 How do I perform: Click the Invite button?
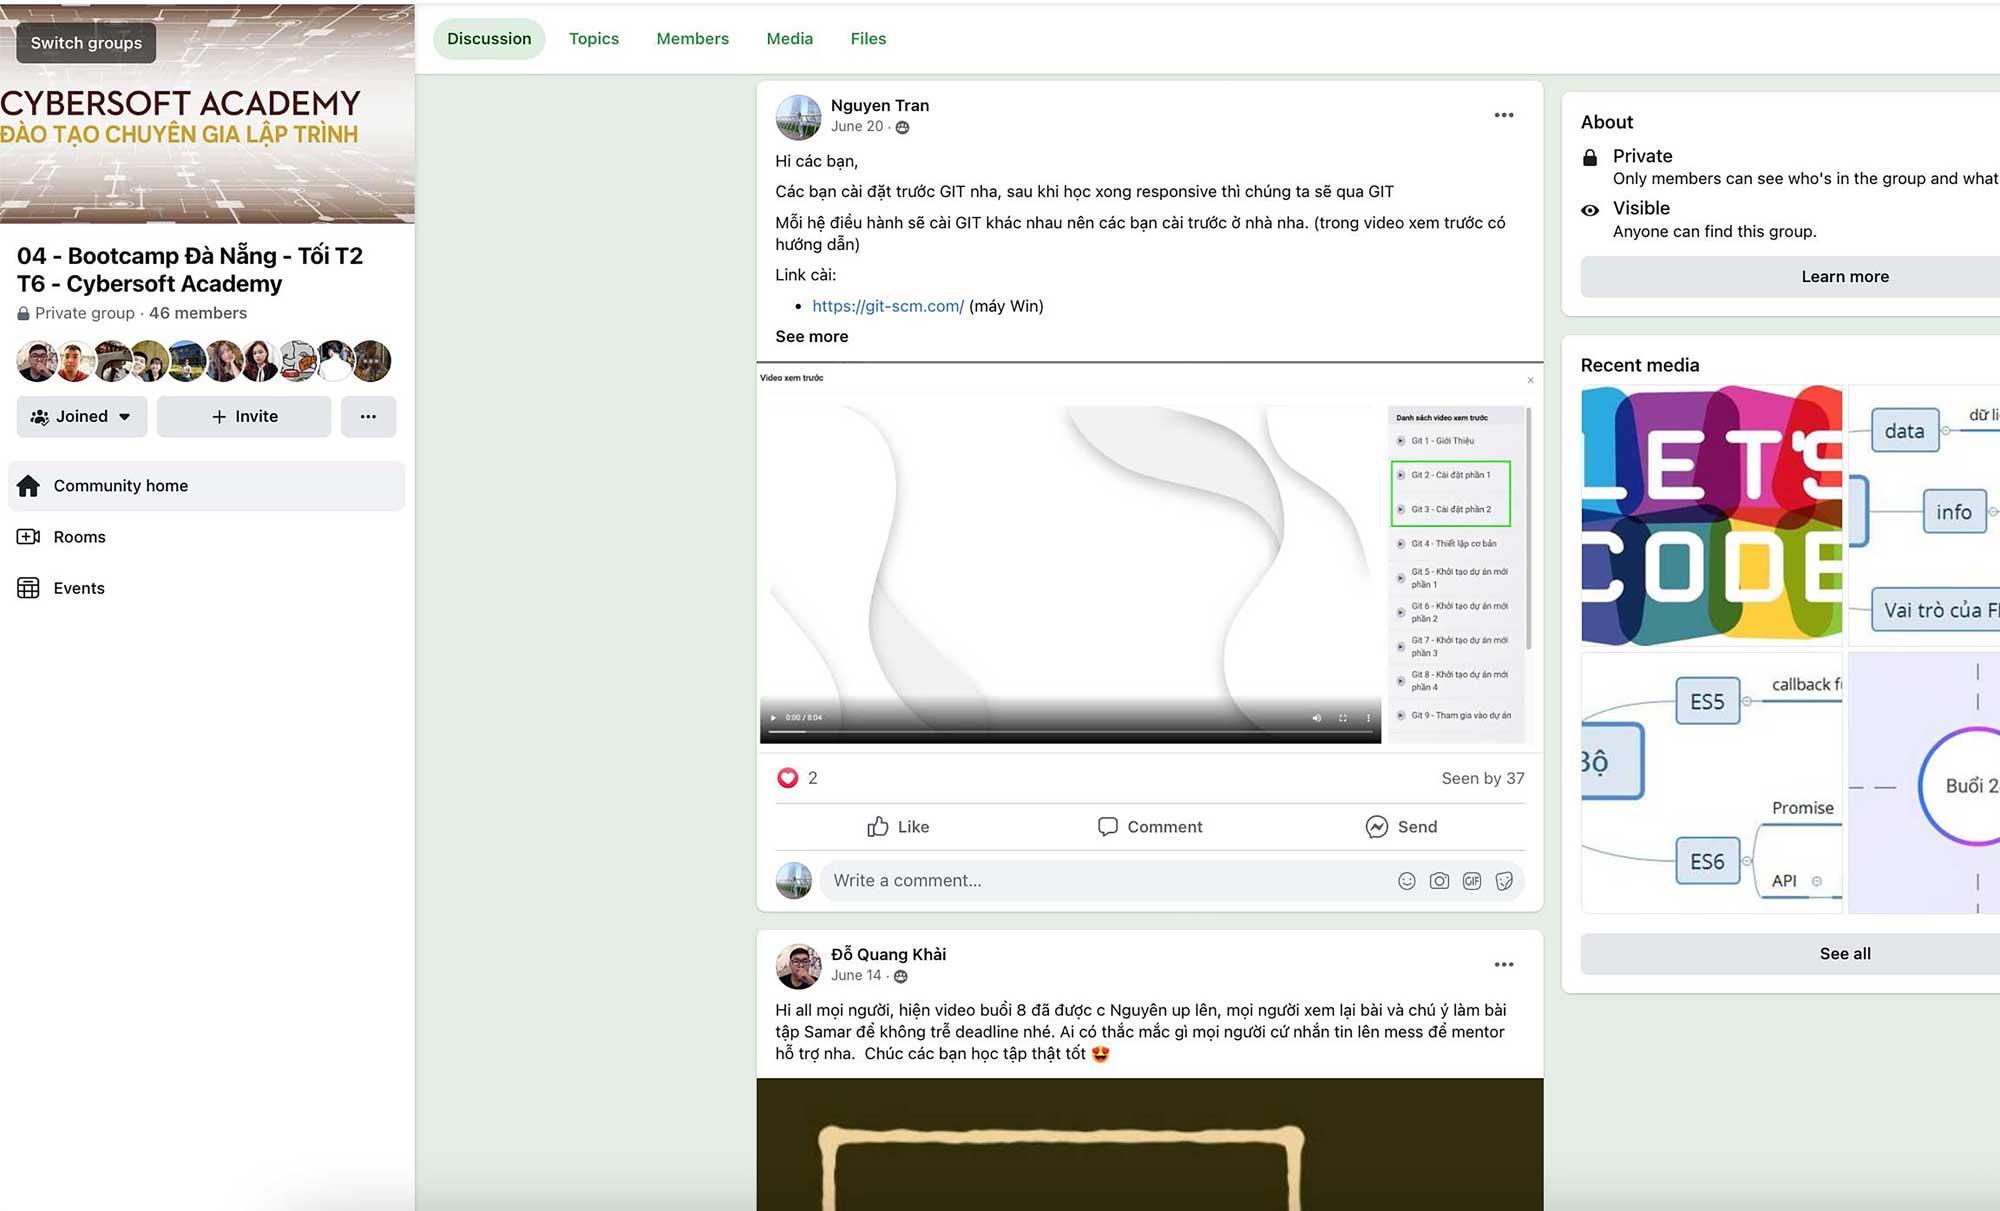(244, 417)
